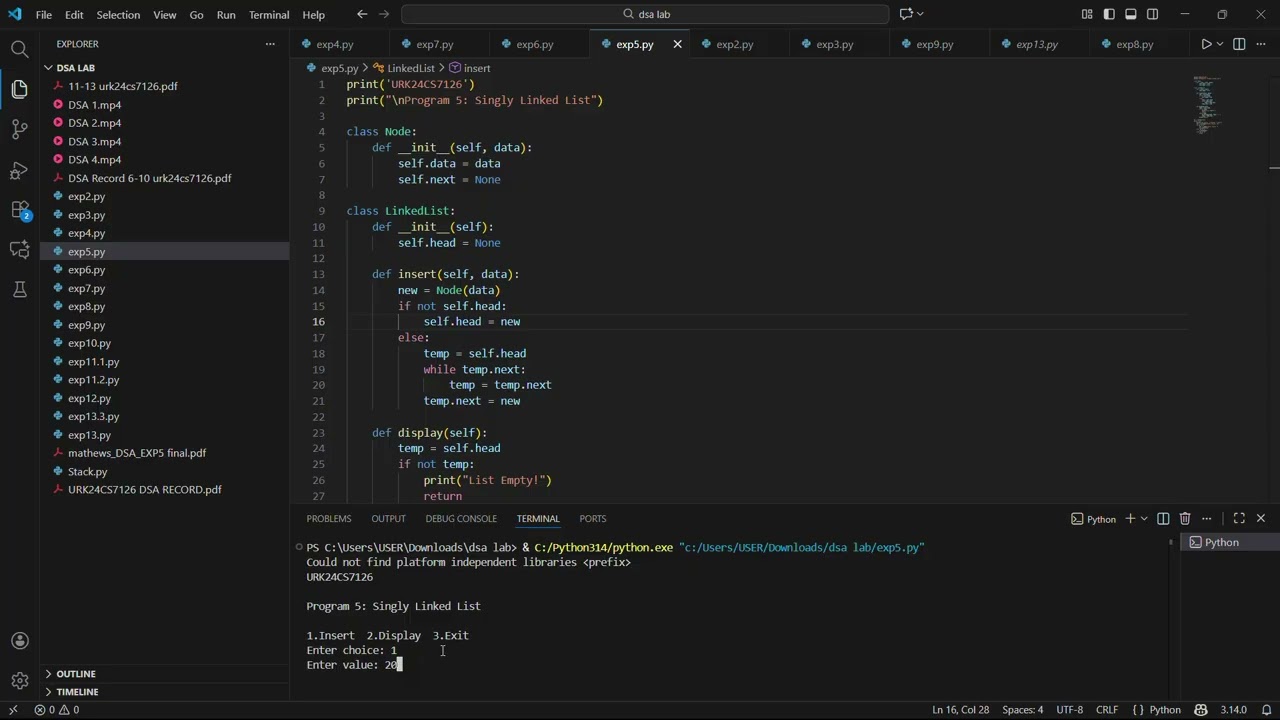Screen dimensions: 1280x720
Task: Open exp10.py from the Explorer
Action: (x=89, y=343)
